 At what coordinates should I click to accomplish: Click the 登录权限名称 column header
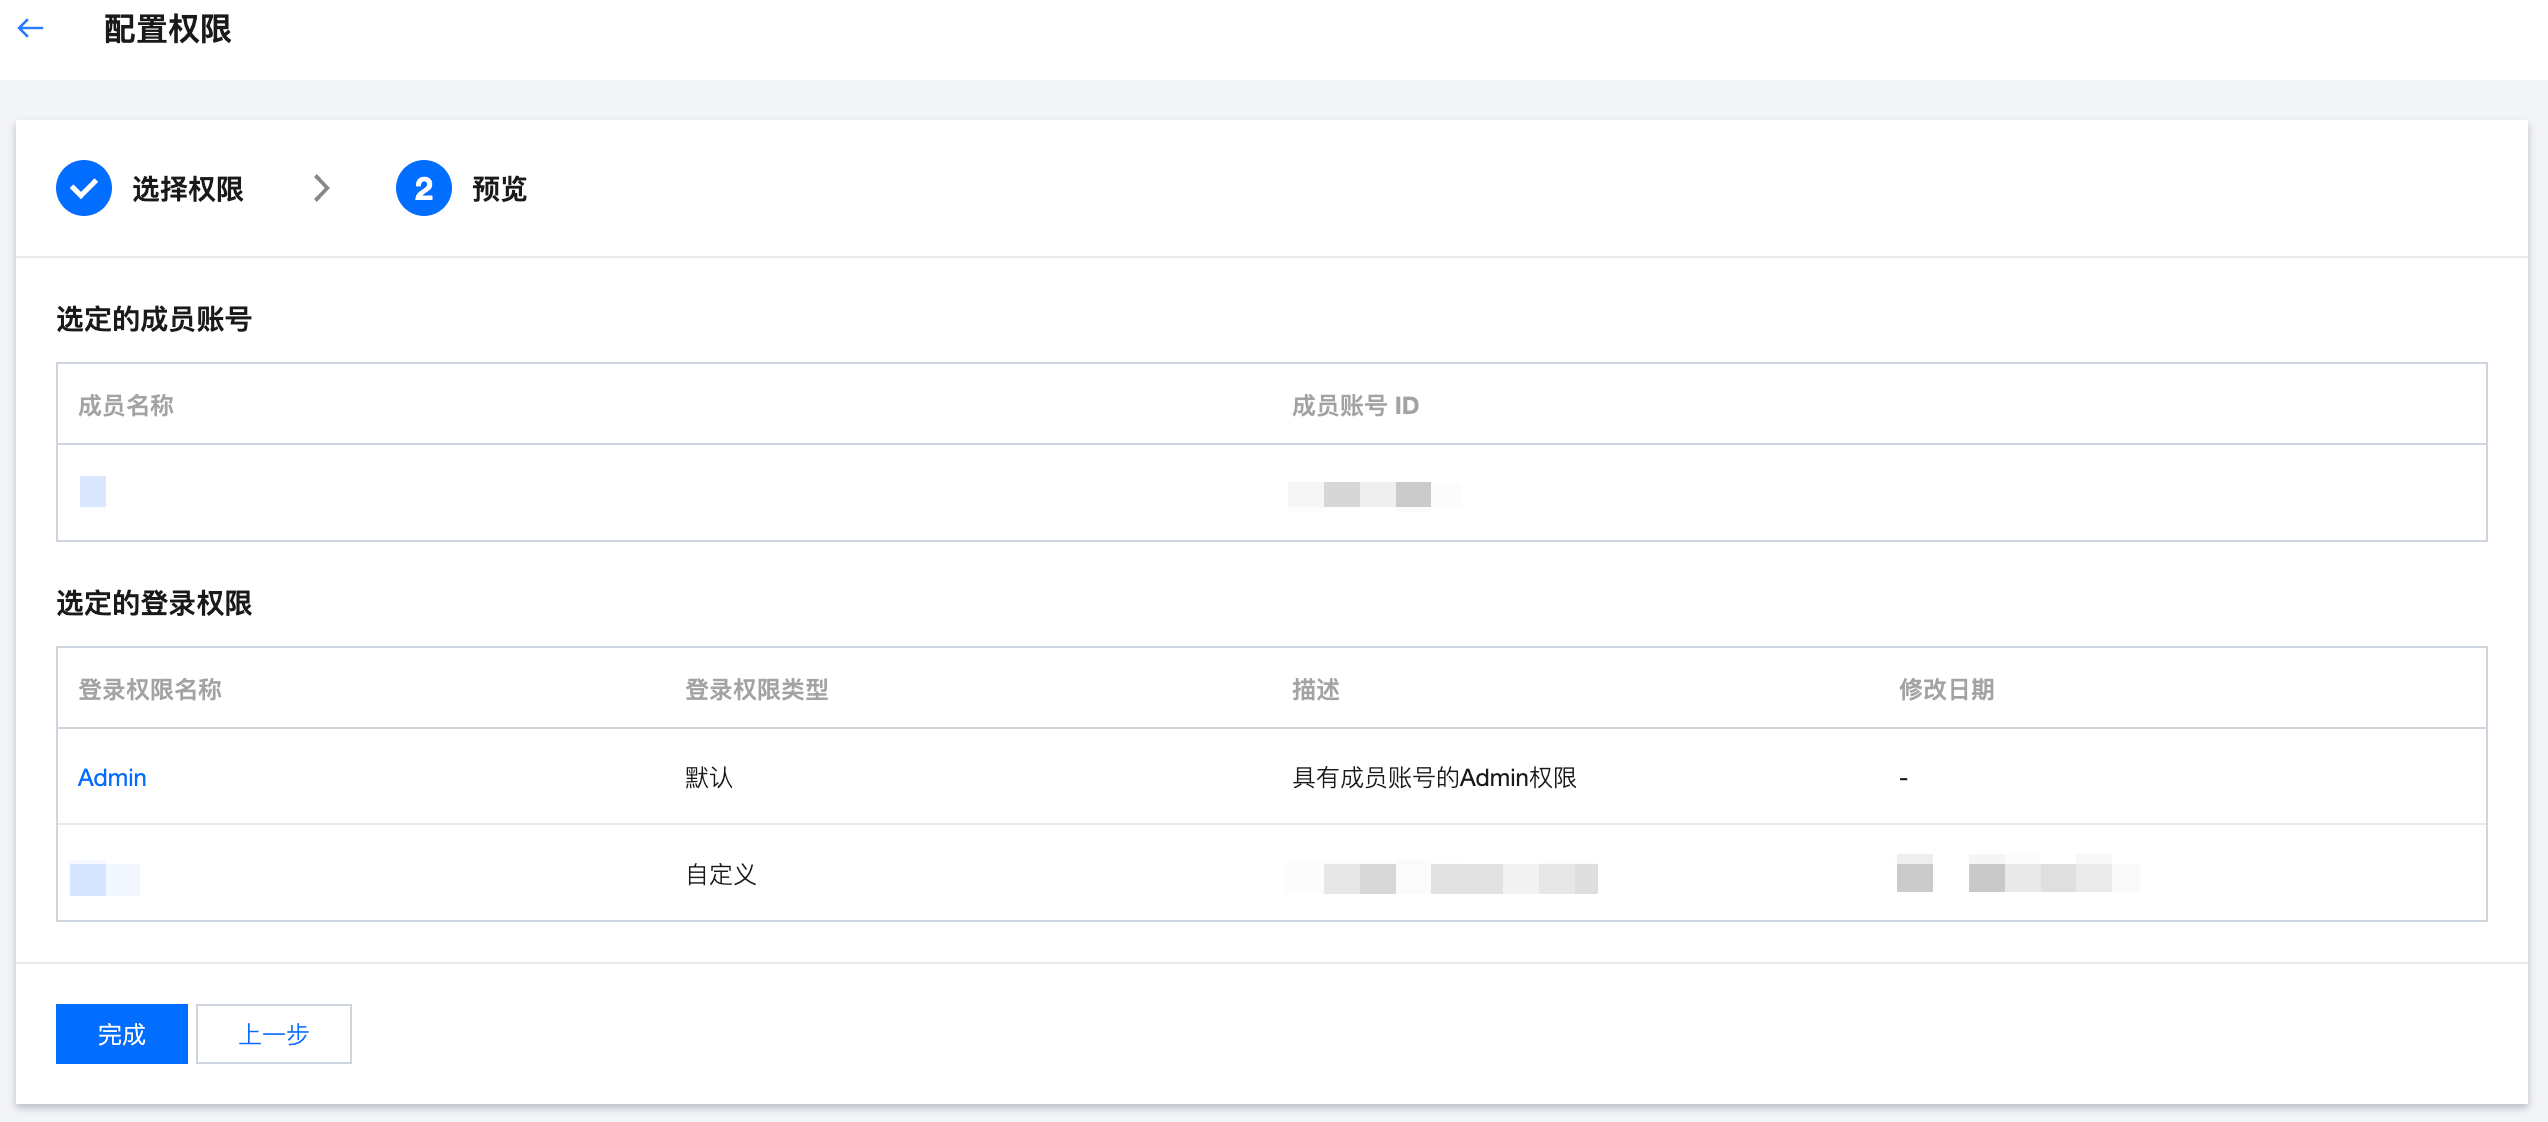tap(150, 689)
